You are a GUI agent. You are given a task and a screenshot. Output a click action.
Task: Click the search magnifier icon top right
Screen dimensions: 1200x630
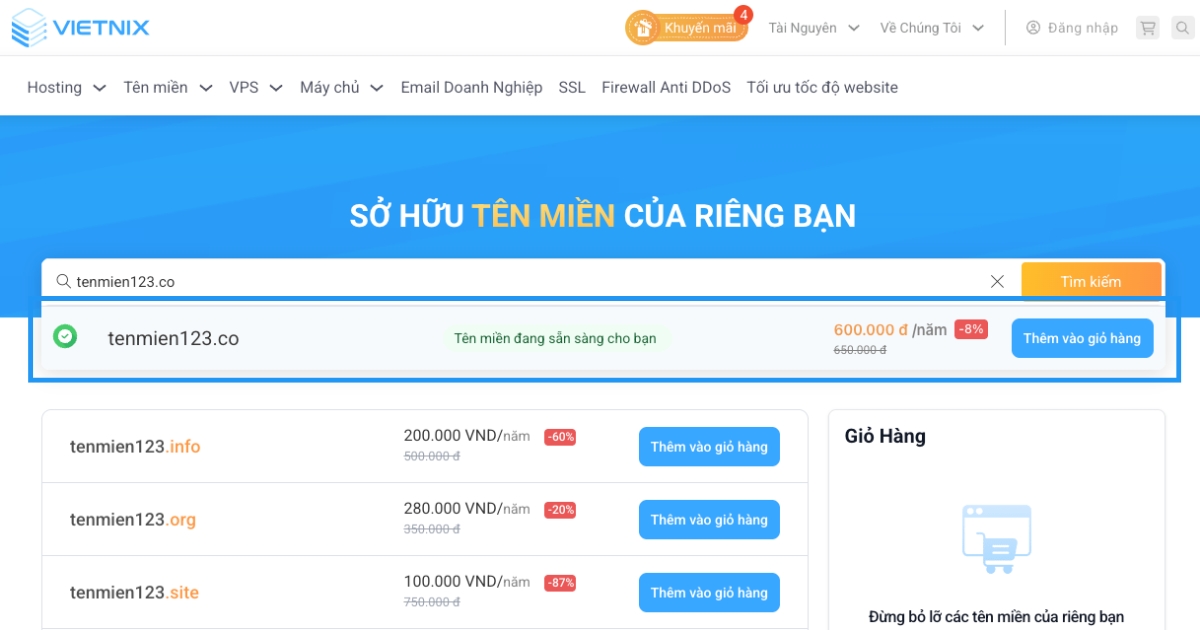pyautogui.click(x=1182, y=28)
